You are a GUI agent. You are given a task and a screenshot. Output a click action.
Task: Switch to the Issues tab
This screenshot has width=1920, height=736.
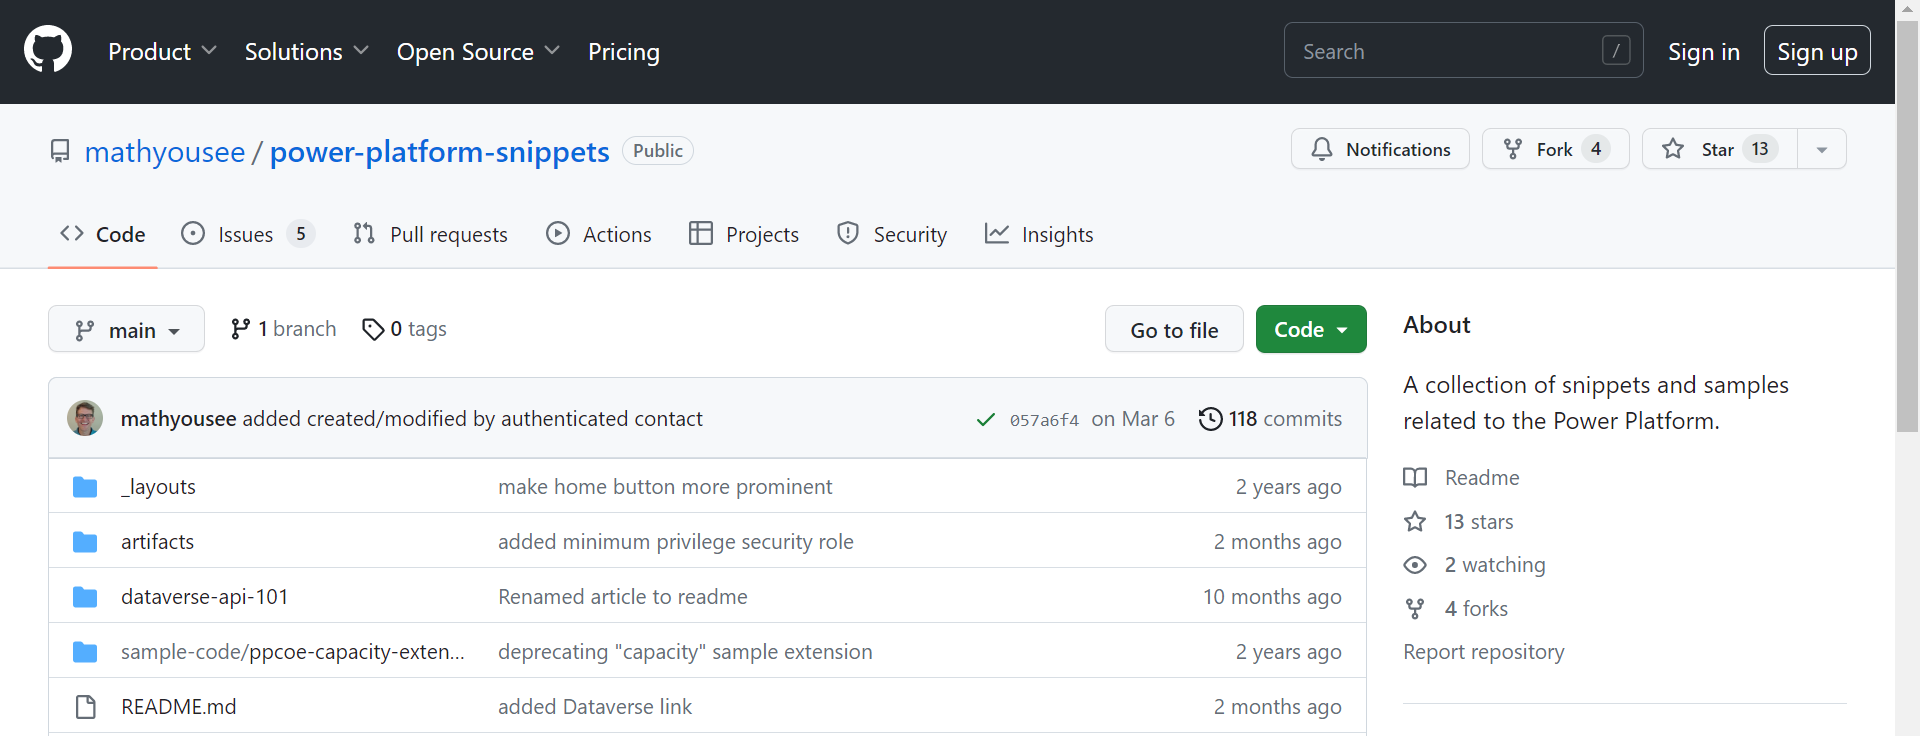tap(248, 234)
